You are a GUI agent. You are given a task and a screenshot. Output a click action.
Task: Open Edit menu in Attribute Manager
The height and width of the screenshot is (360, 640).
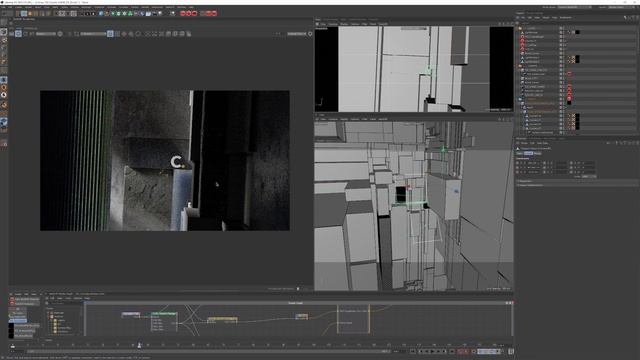coord(532,143)
